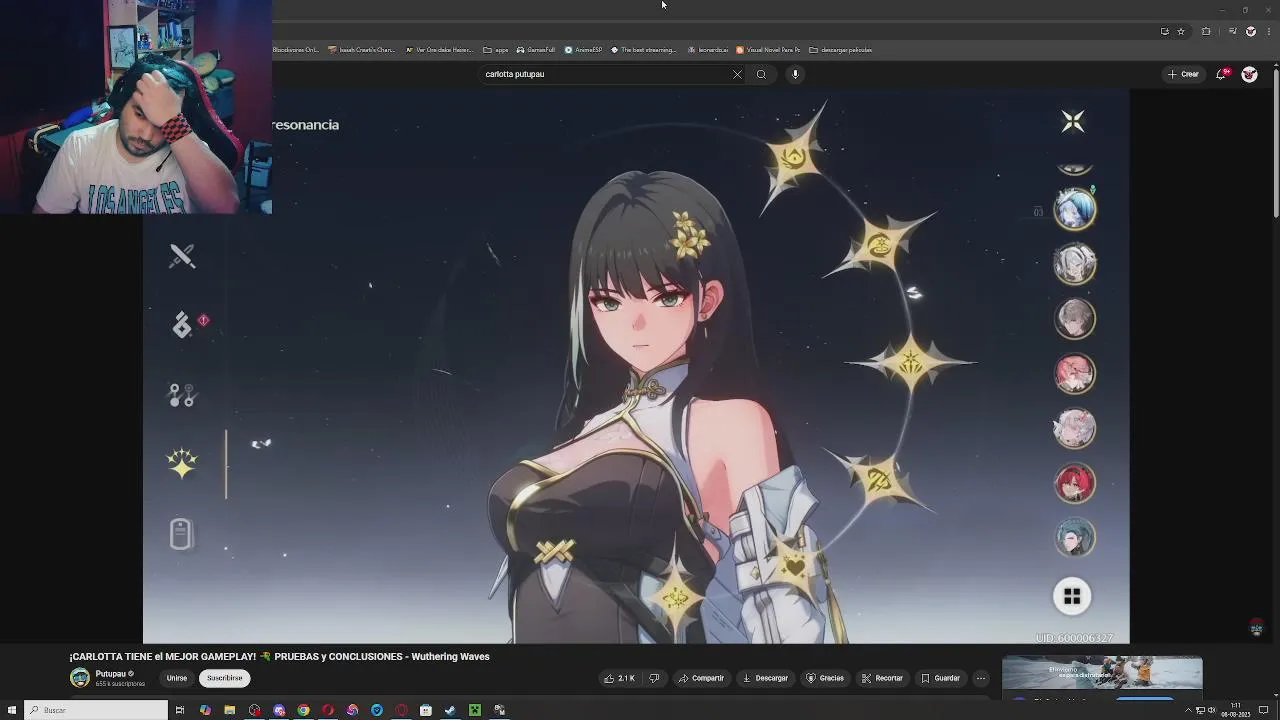Open the recommended video thumbnail at right
Image resolution: width=1280 pixels, height=720 pixels.
pos(1102,674)
